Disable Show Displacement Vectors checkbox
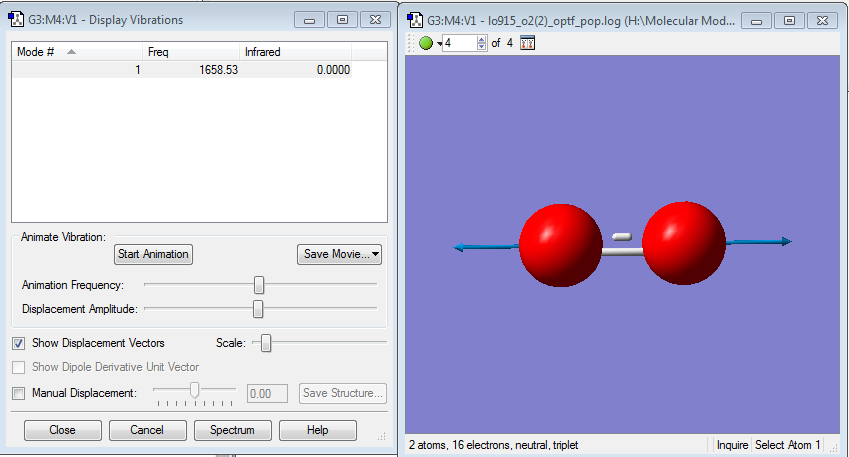 18,343
